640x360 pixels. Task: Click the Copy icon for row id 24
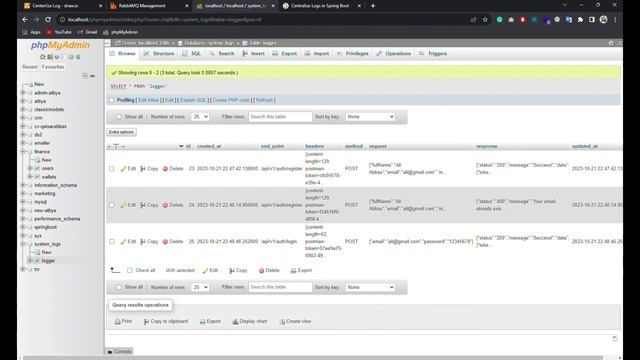coord(143,205)
